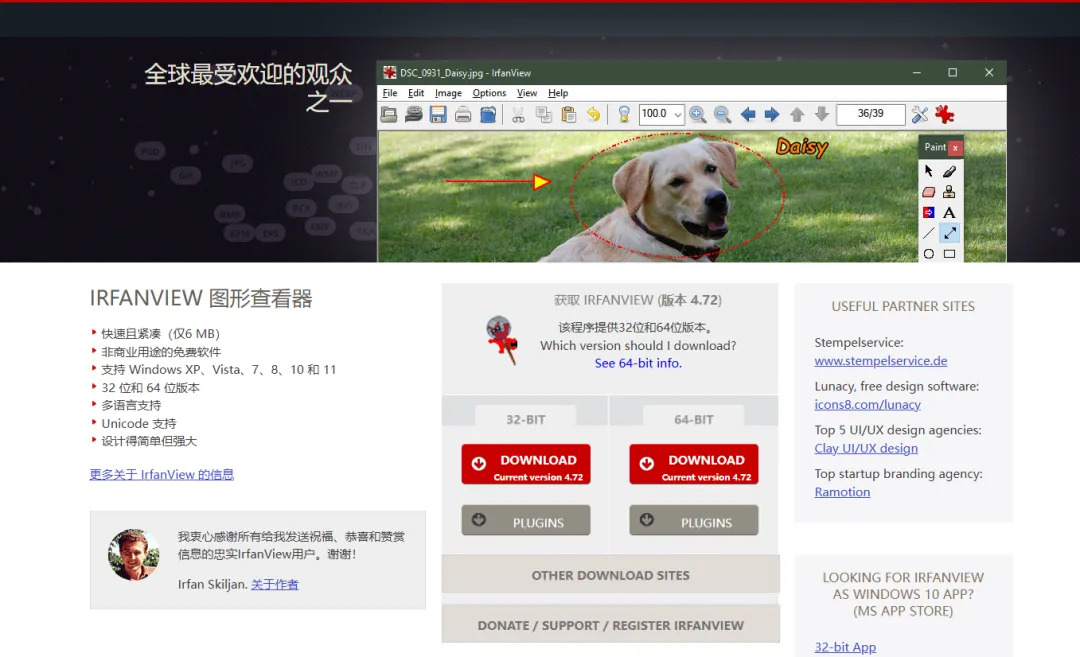
Task: Click the Save floppy disk toolbar icon
Action: click(x=438, y=114)
